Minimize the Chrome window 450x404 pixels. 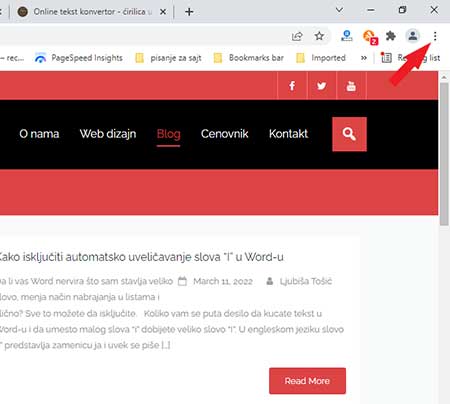coord(371,10)
